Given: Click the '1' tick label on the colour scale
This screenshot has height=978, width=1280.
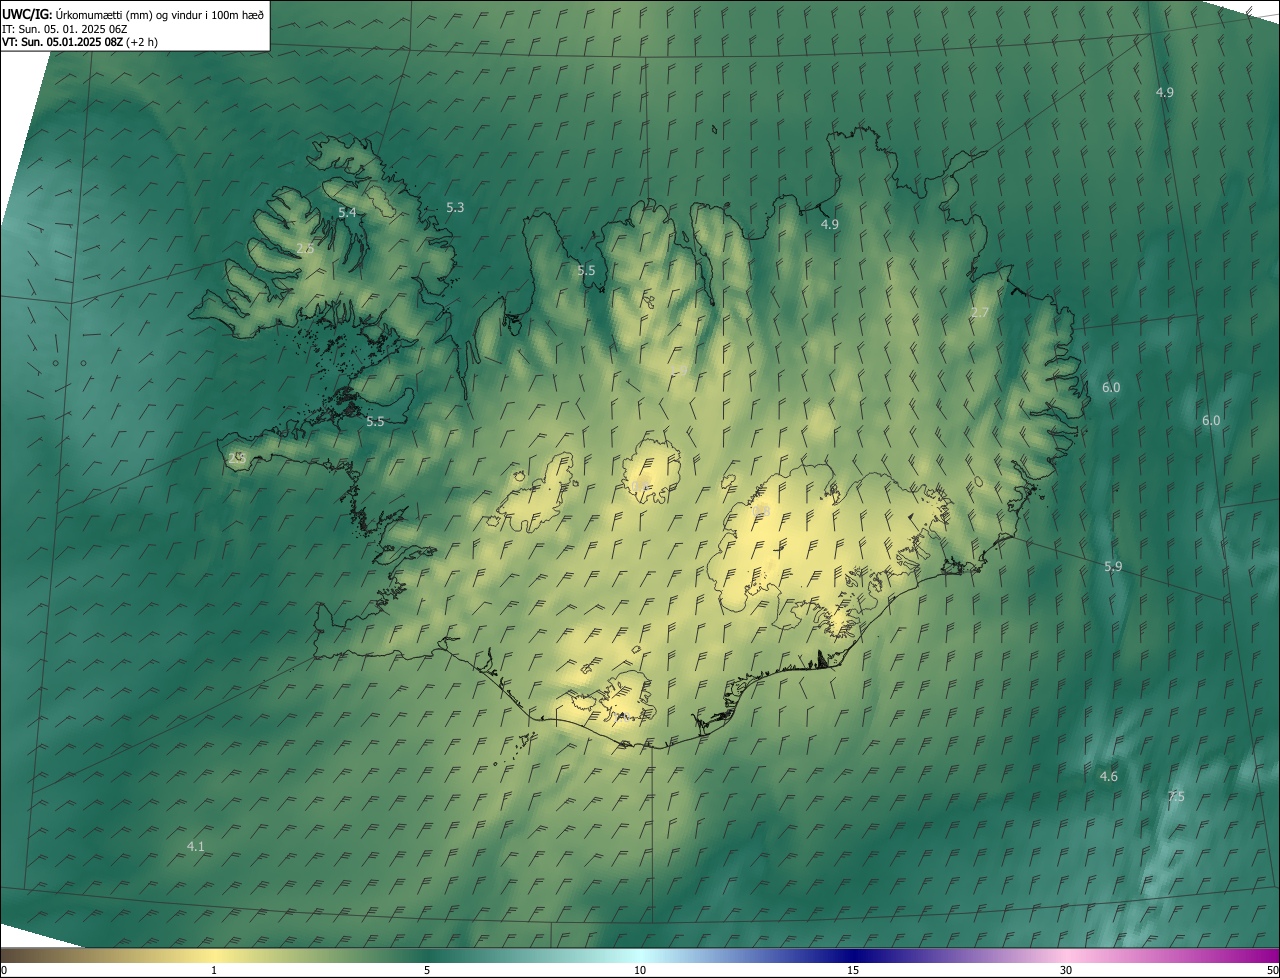Looking at the screenshot, I should [x=214, y=970].
